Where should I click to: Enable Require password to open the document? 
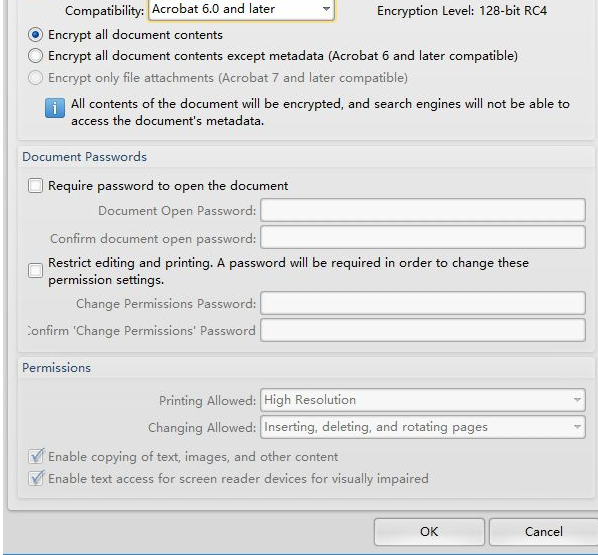tap(35, 186)
